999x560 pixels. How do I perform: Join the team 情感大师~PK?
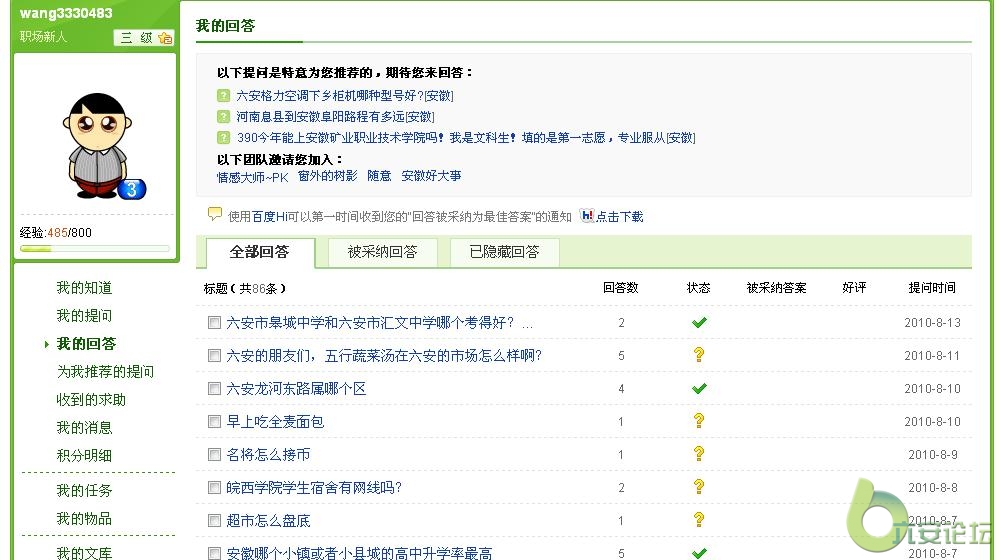(252, 177)
